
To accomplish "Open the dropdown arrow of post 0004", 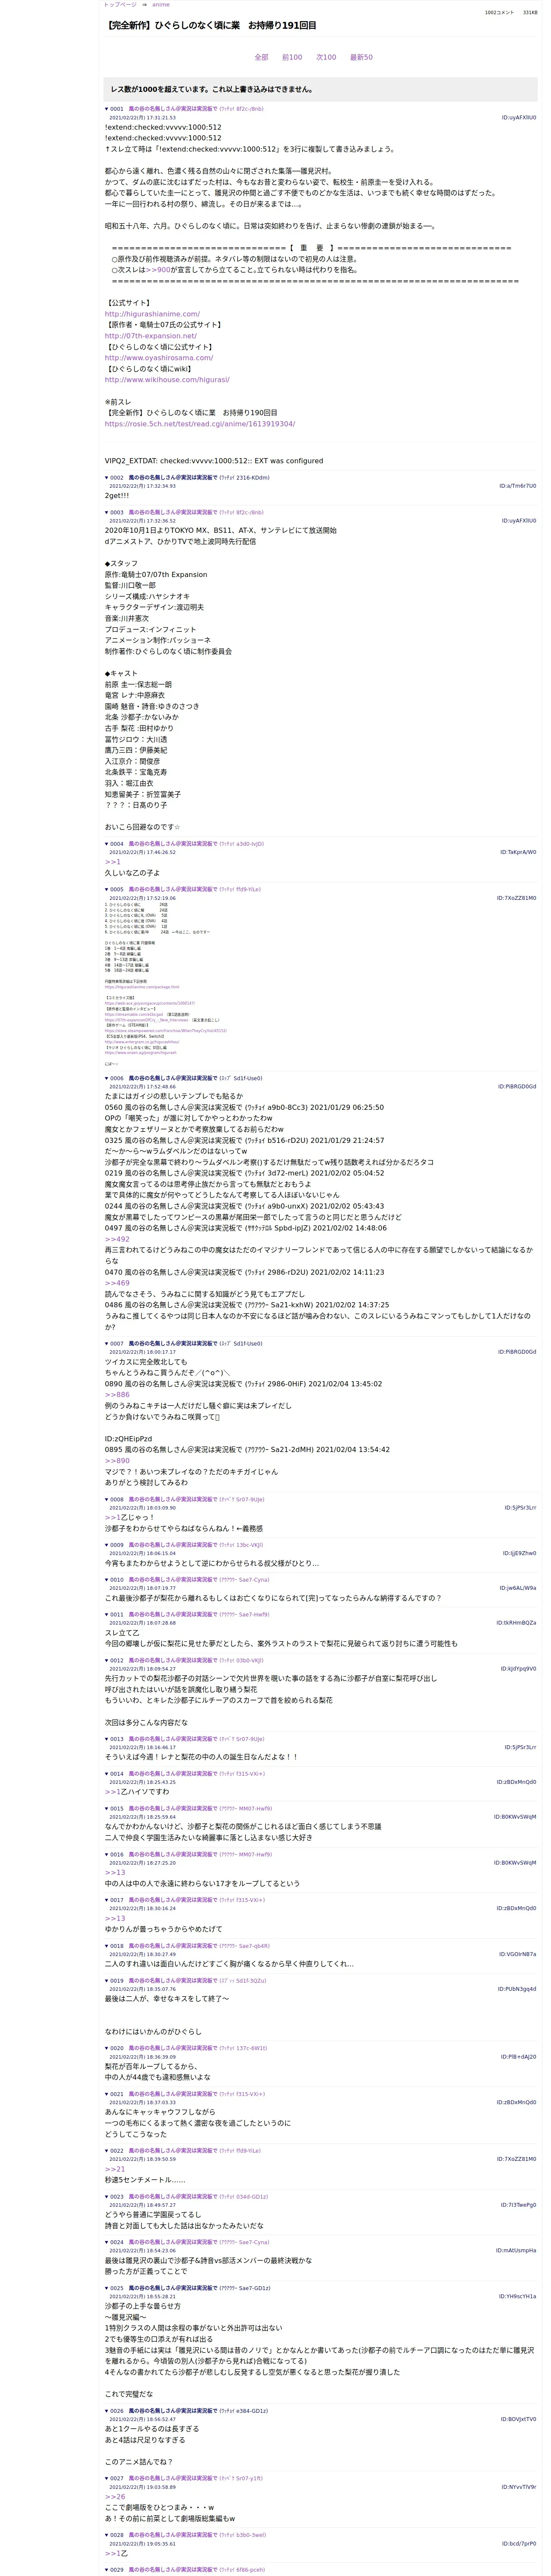I will coord(107,844).
